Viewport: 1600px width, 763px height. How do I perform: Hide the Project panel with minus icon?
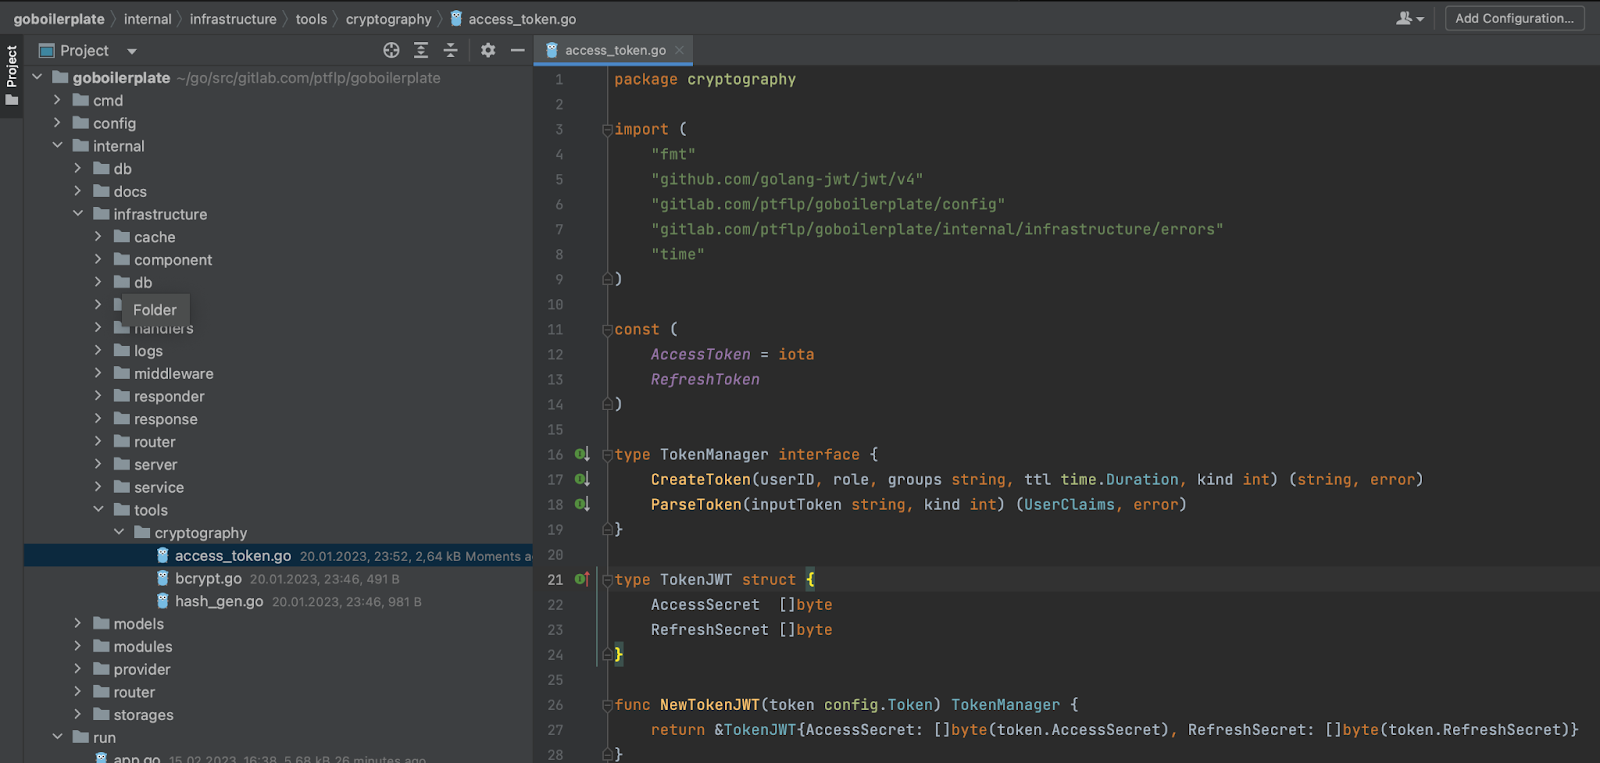pyautogui.click(x=517, y=50)
